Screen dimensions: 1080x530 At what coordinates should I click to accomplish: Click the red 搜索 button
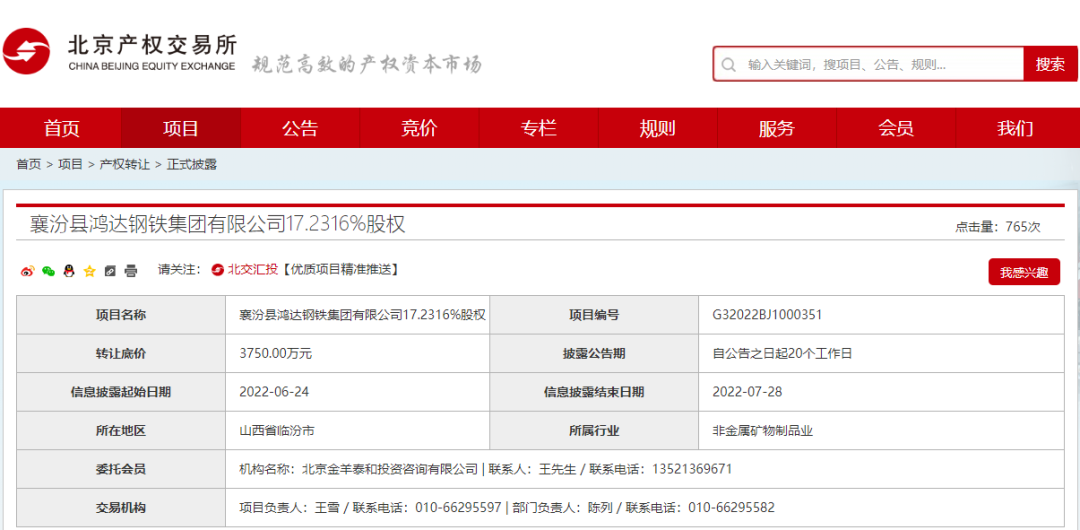tap(1050, 64)
